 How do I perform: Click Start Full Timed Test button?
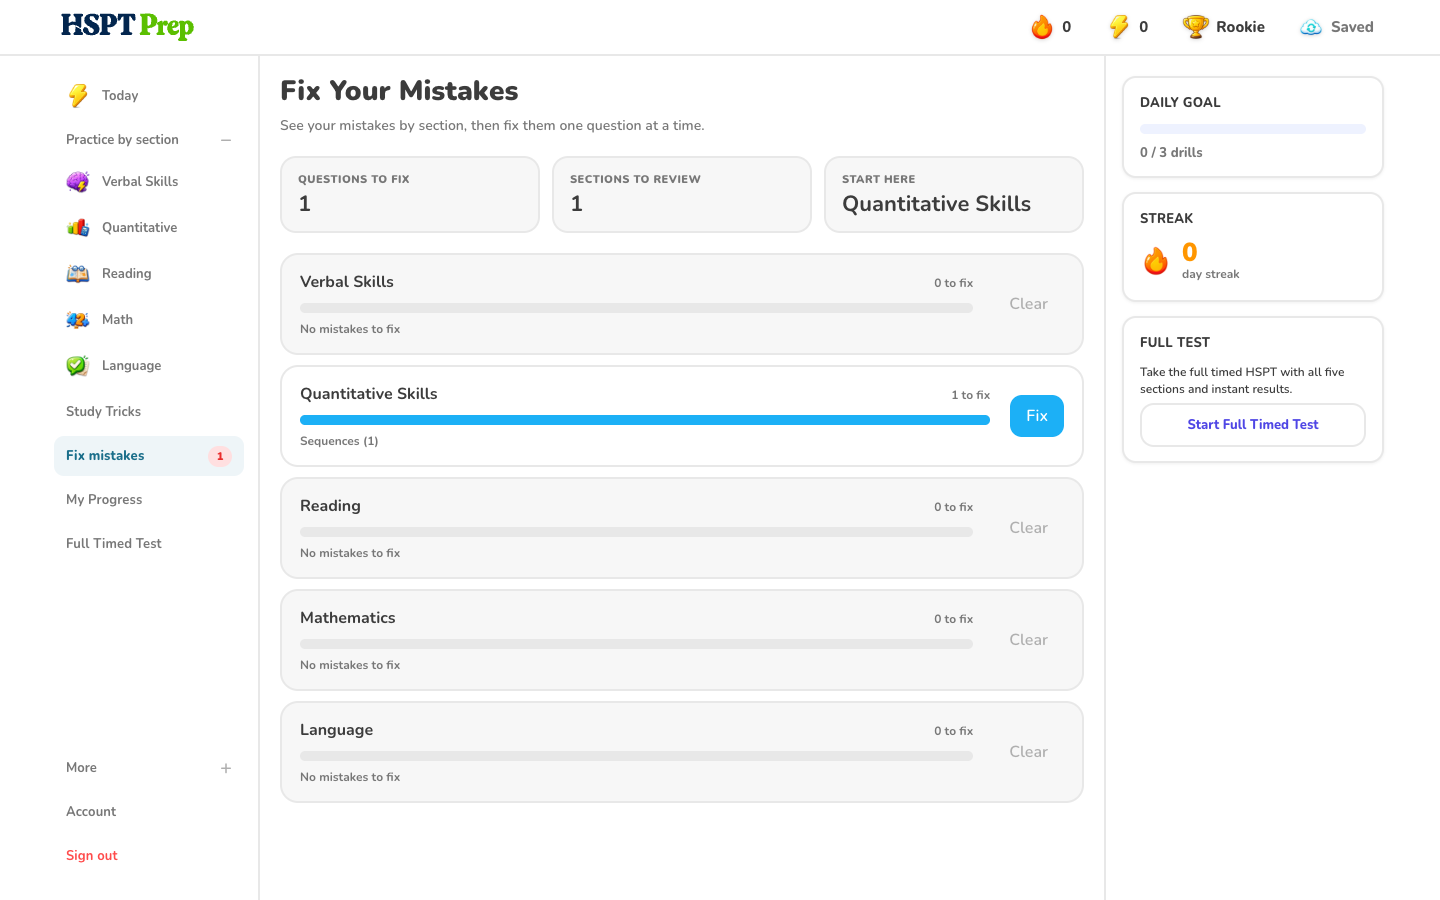click(1253, 425)
